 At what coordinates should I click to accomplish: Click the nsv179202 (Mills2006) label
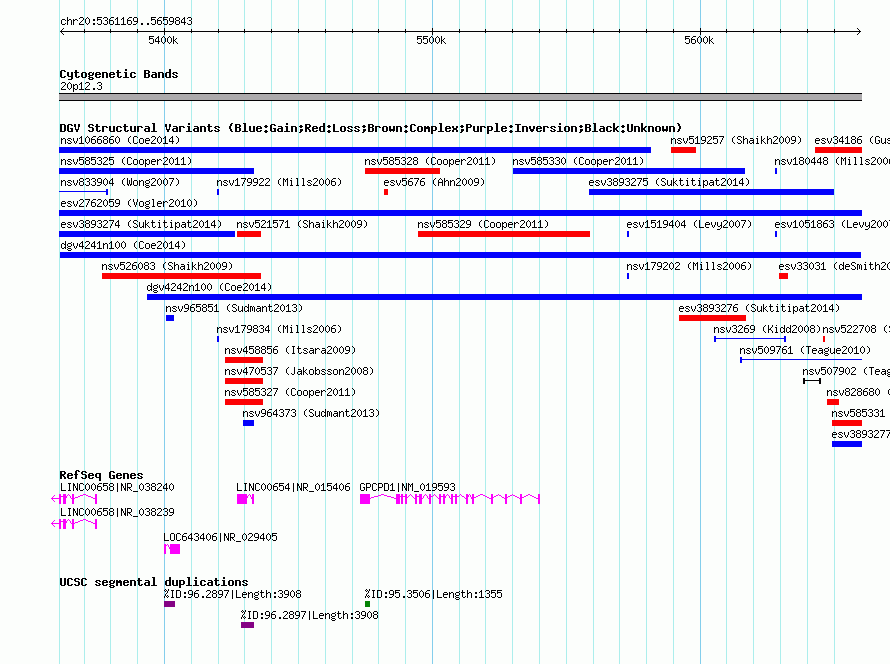point(689,266)
